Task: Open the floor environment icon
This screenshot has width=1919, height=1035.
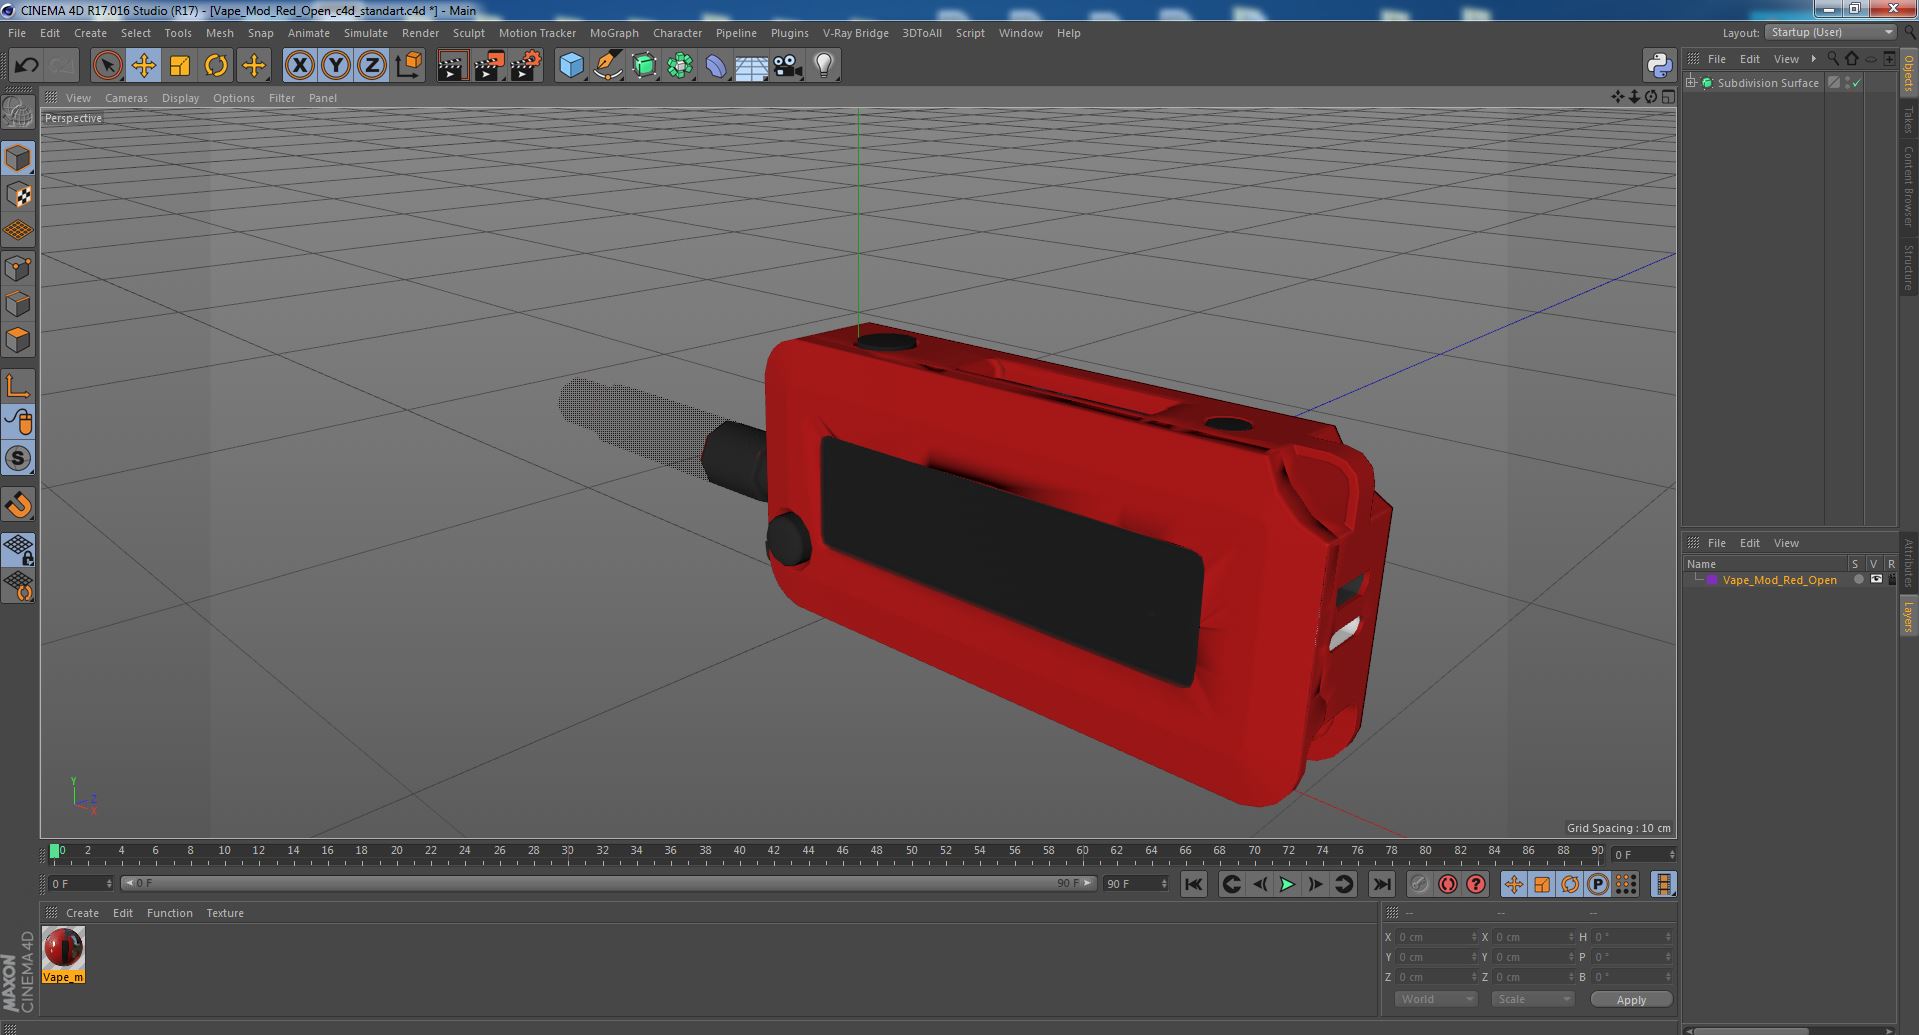Action: [752, 66]
